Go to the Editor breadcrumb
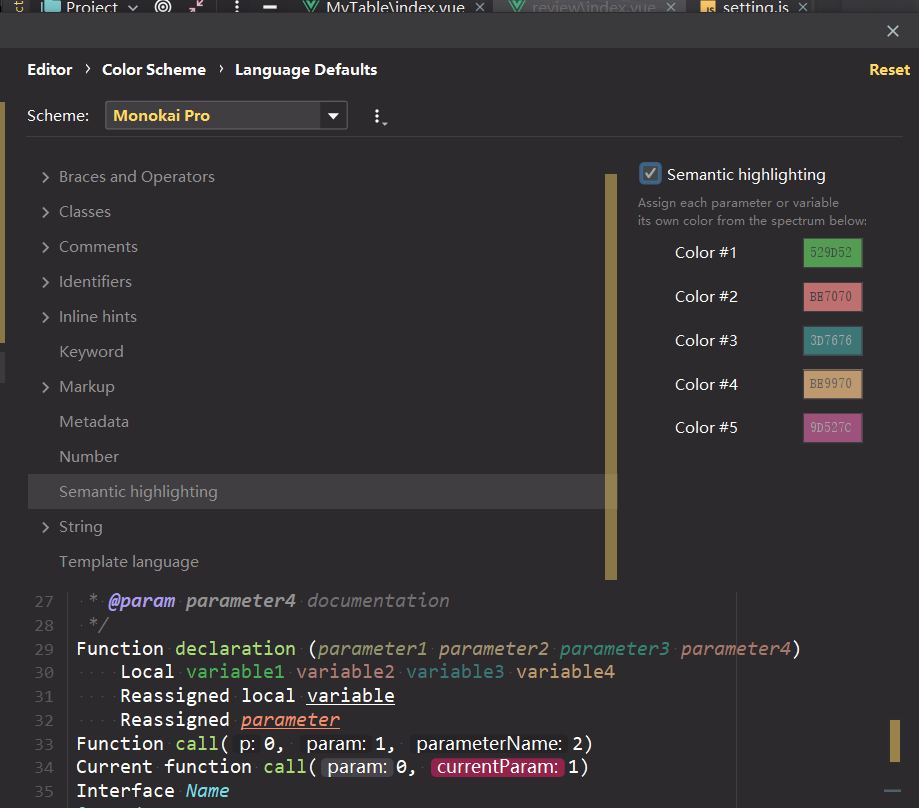Screen dimensions: 919x808 coord(50,70)
